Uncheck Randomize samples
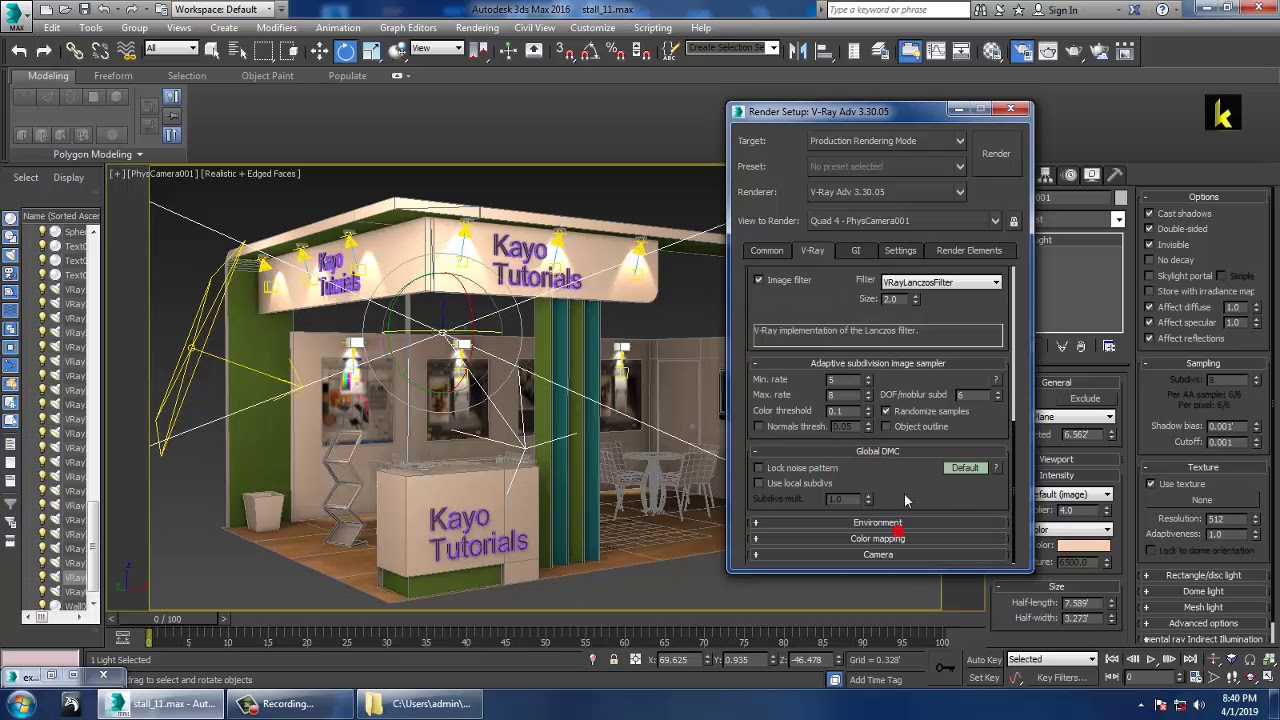The image size is (1280, 720). click(886, 411)
